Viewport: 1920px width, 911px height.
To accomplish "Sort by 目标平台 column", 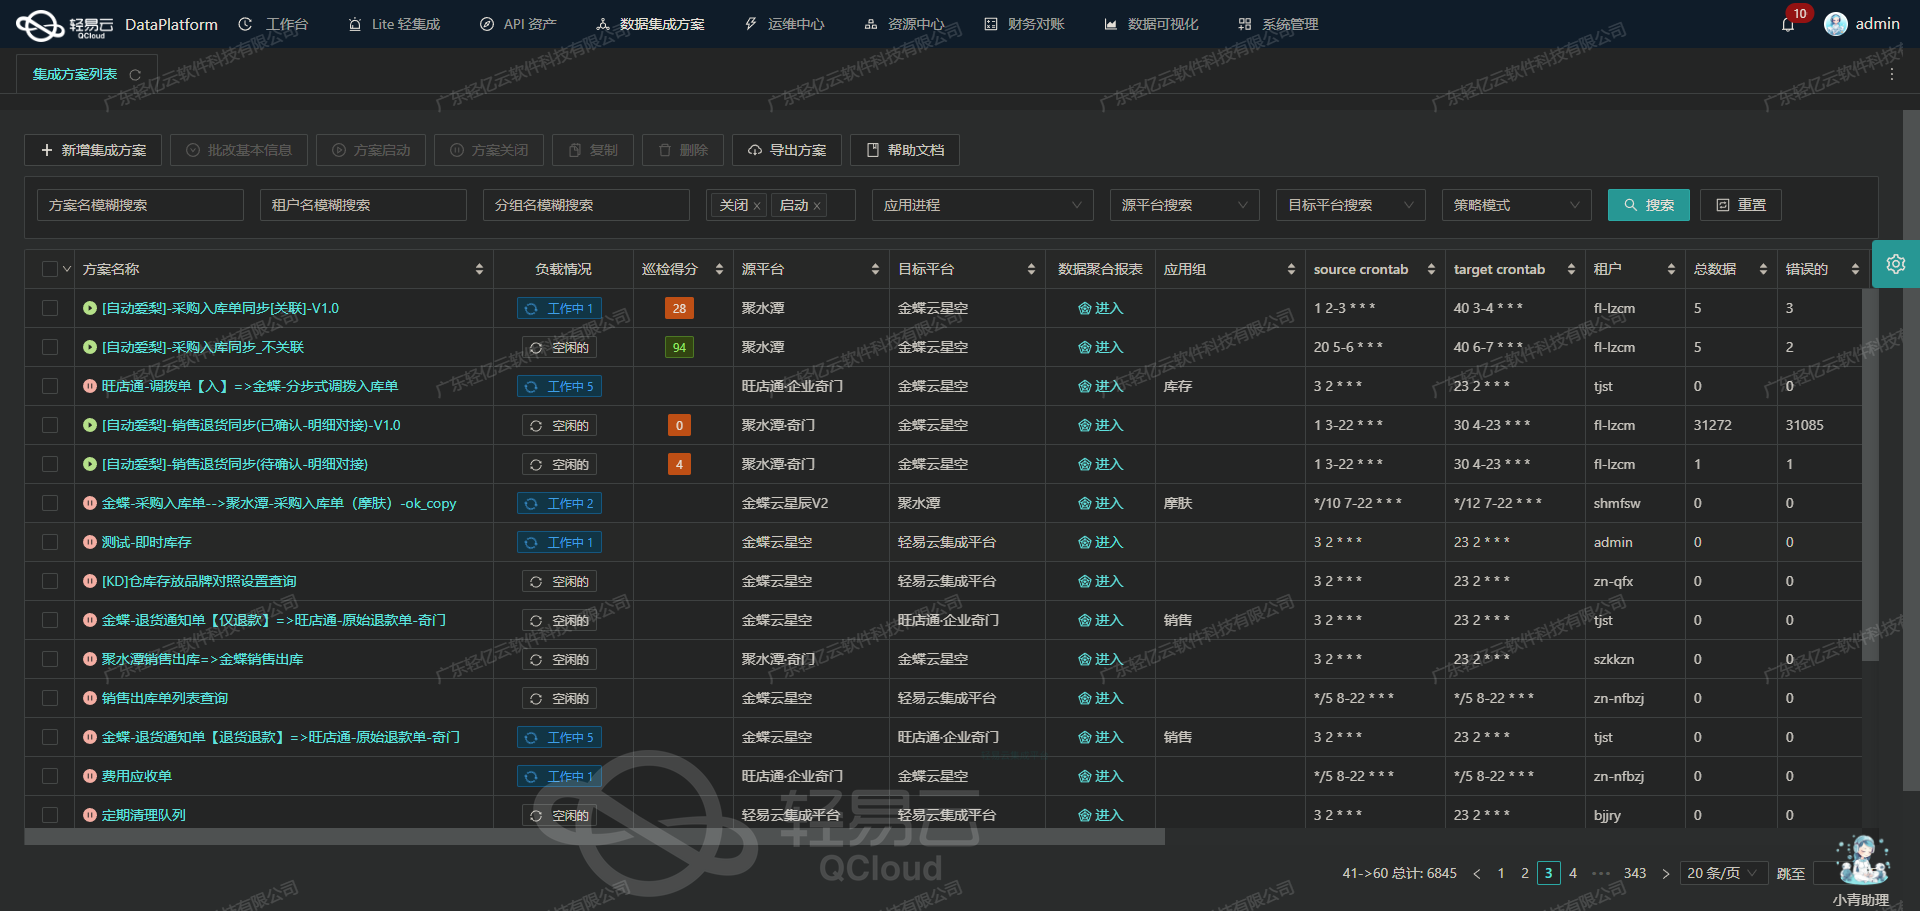I will [1031, 270].
